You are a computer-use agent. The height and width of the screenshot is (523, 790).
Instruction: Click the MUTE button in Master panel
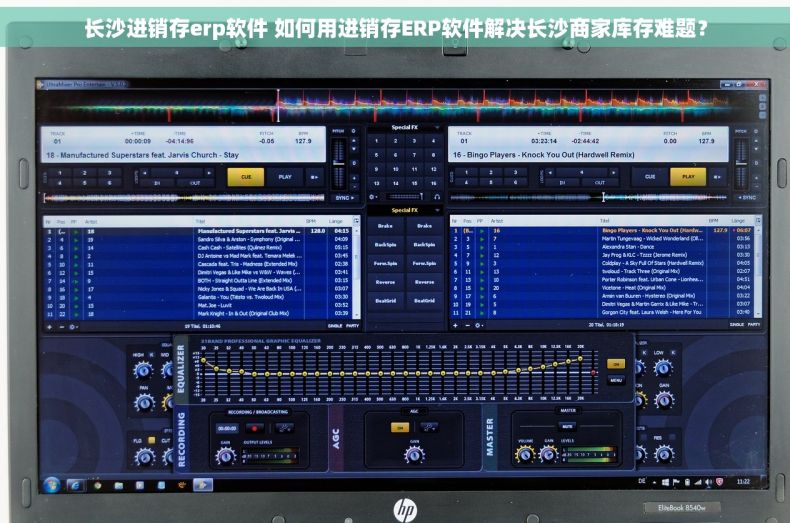tap(567, 426)
